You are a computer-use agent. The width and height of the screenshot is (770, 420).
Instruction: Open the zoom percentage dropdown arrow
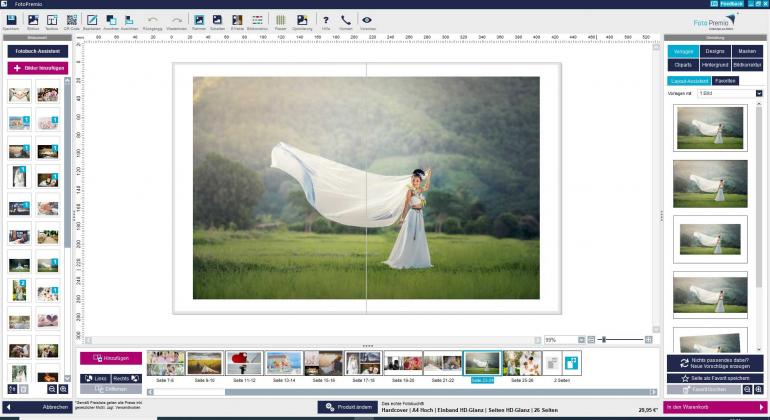point(581,339)
